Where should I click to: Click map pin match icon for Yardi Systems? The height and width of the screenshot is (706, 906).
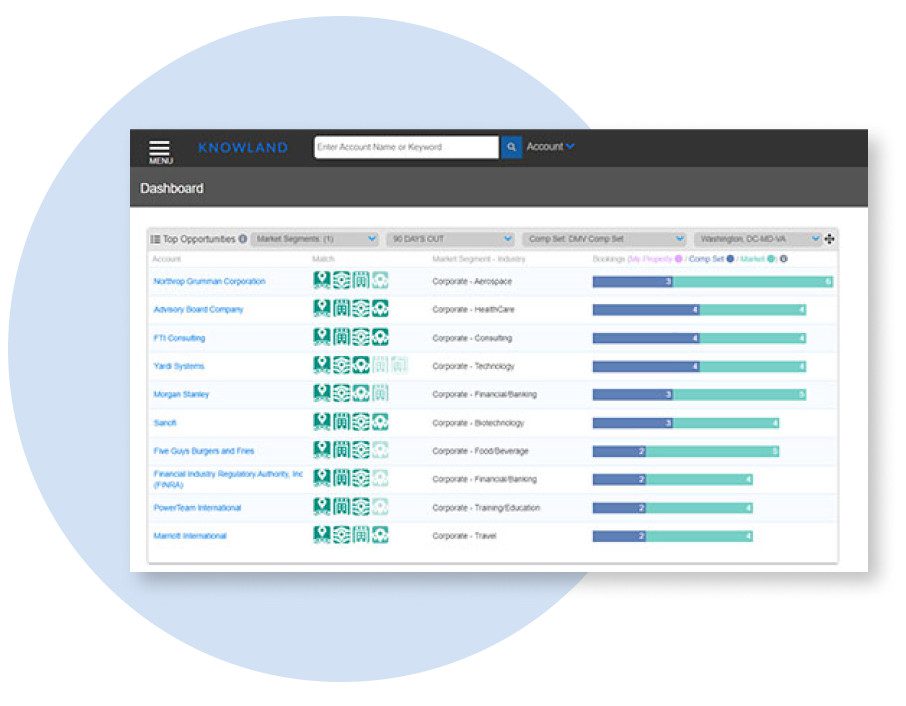pos(322,365)
